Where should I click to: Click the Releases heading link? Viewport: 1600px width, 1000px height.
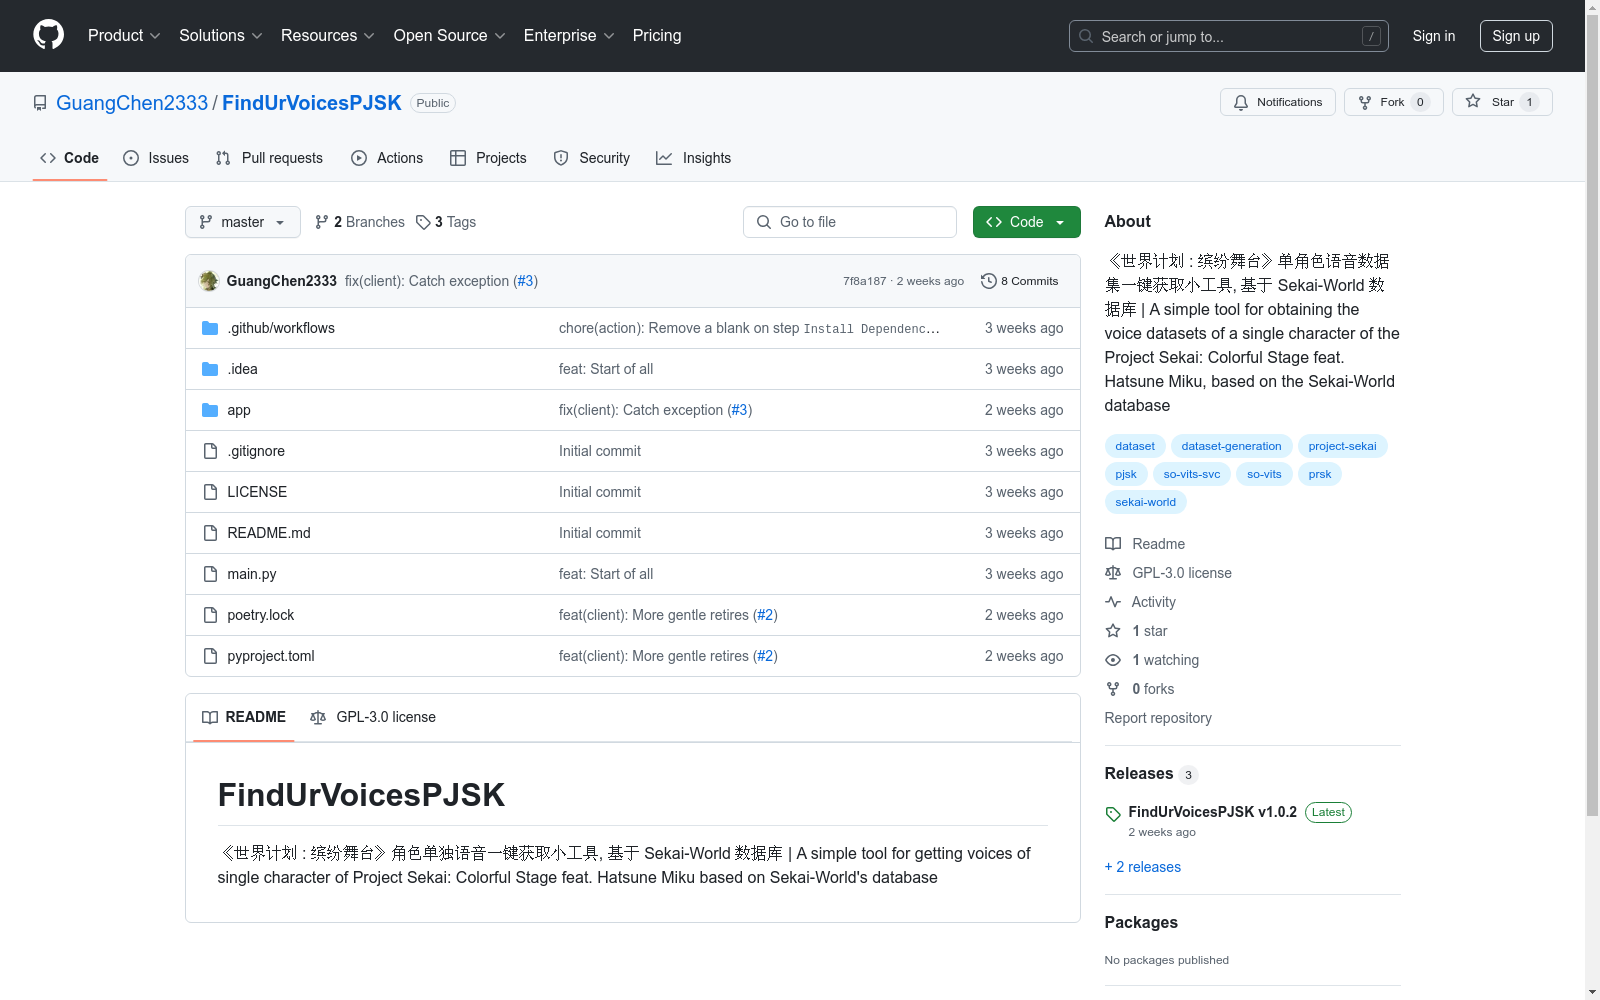click(x=1138, y=773)
